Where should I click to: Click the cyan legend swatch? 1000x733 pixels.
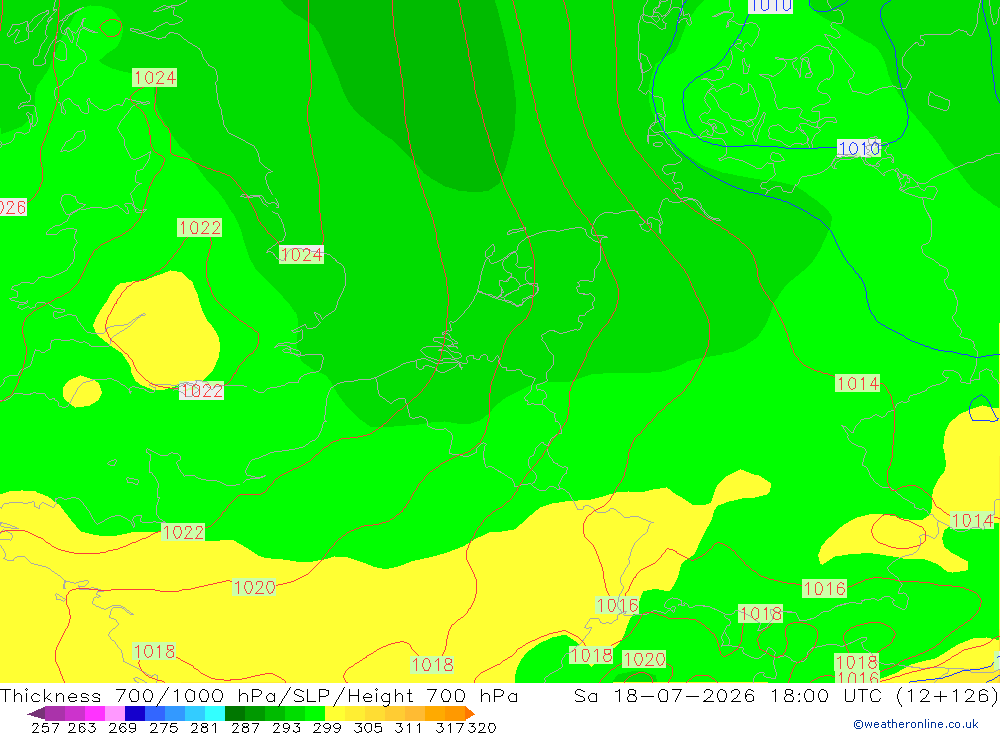(x=214, y=713)
